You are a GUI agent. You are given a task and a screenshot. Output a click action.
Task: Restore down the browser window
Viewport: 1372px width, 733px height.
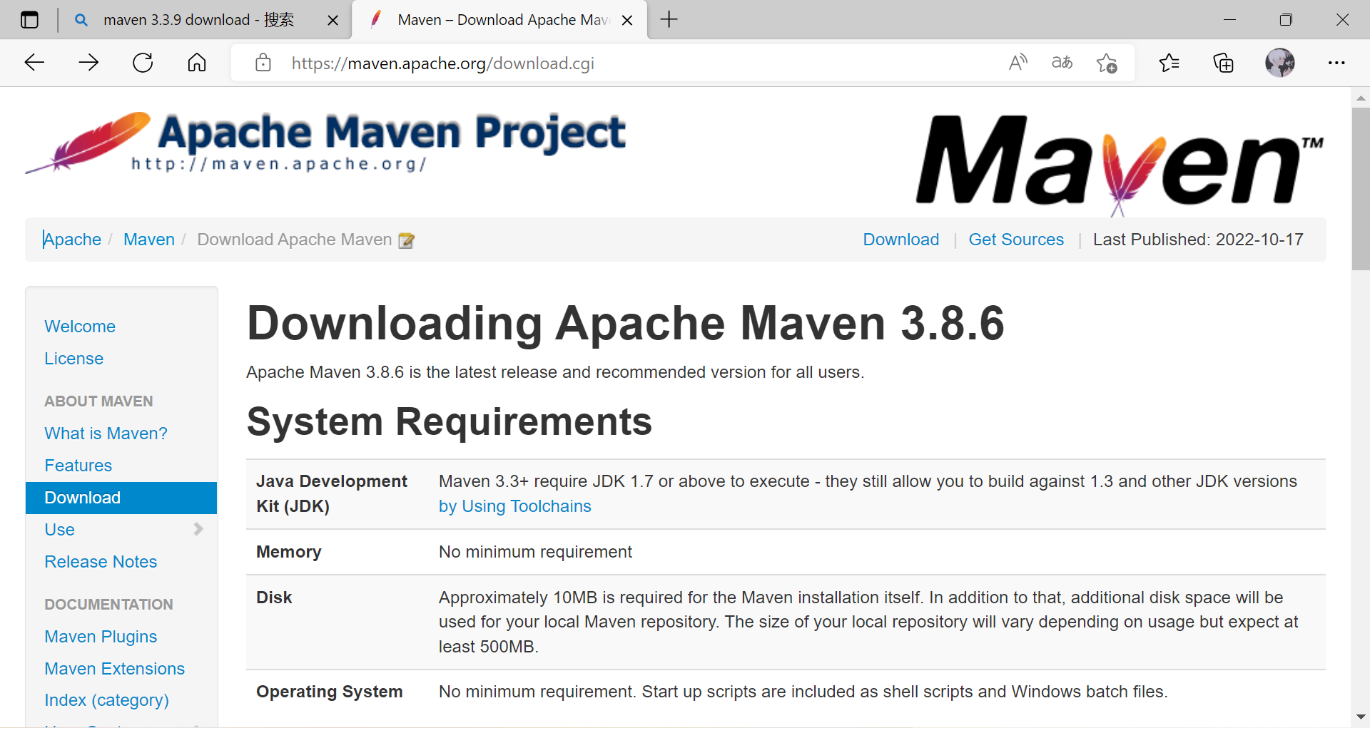pyautogui.click(x=1286, y=20)
